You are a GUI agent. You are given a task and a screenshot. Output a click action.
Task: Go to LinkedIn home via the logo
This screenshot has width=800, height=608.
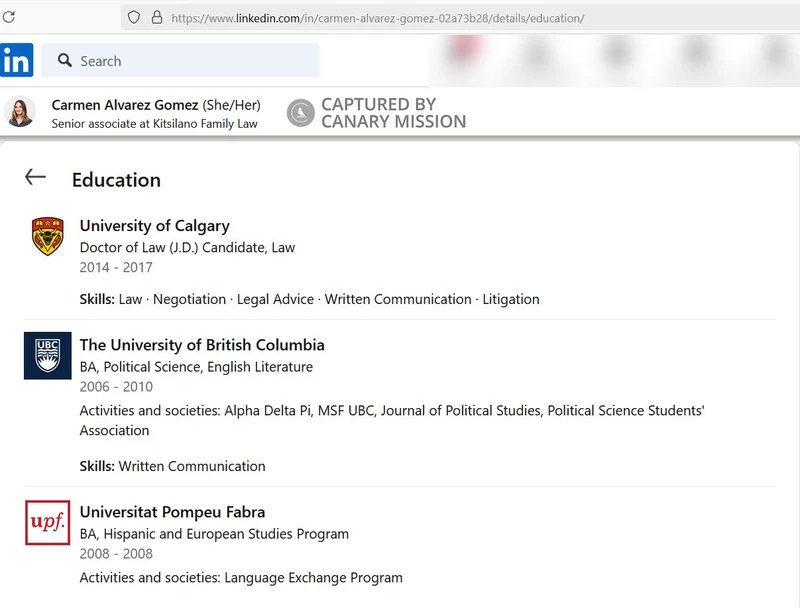click(x=16, y=60)
